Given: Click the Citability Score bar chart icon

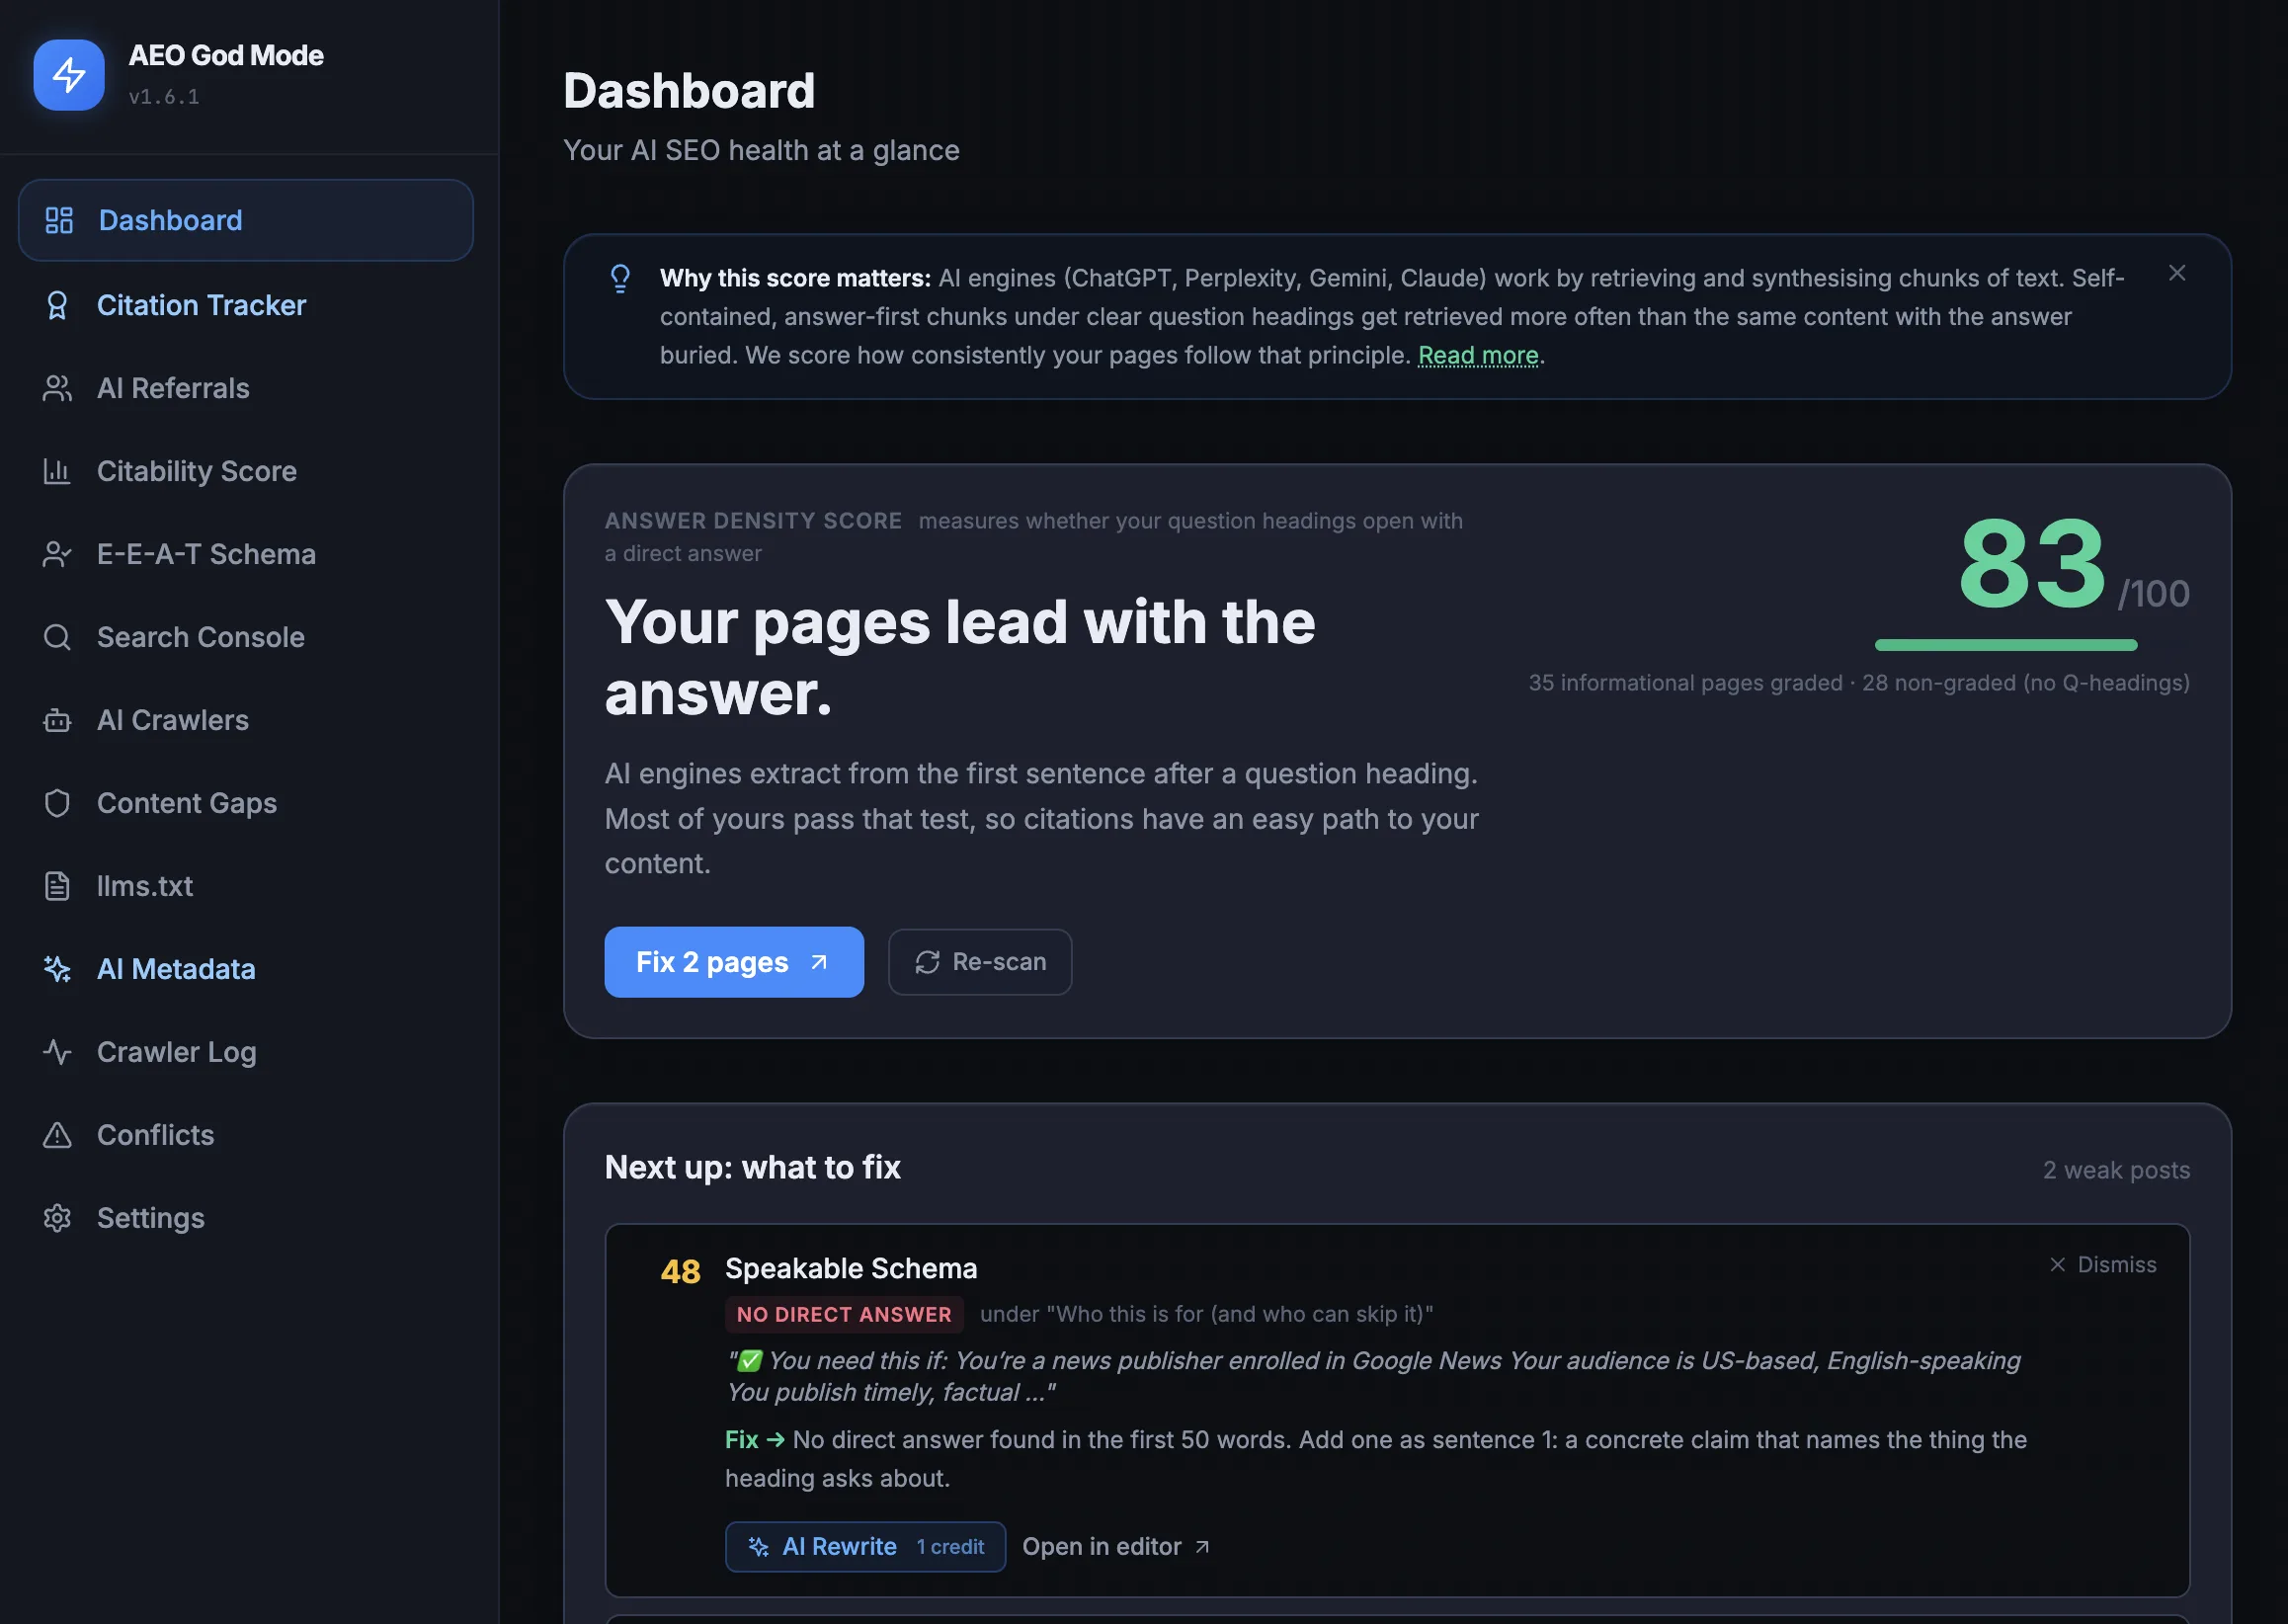Looking at the screenshot, I should coord(57,471).
